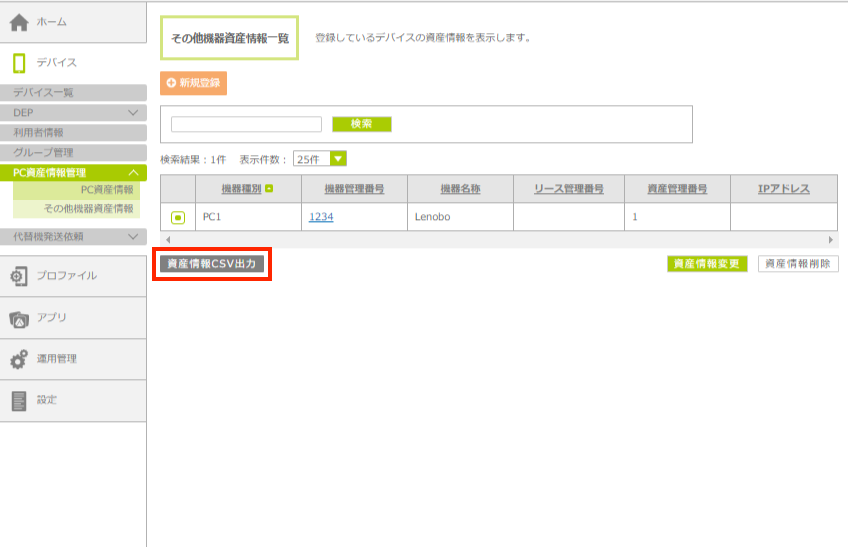Click the table's right scroll arrow
This screenshot has height=547, width=848.
point(831,240)
